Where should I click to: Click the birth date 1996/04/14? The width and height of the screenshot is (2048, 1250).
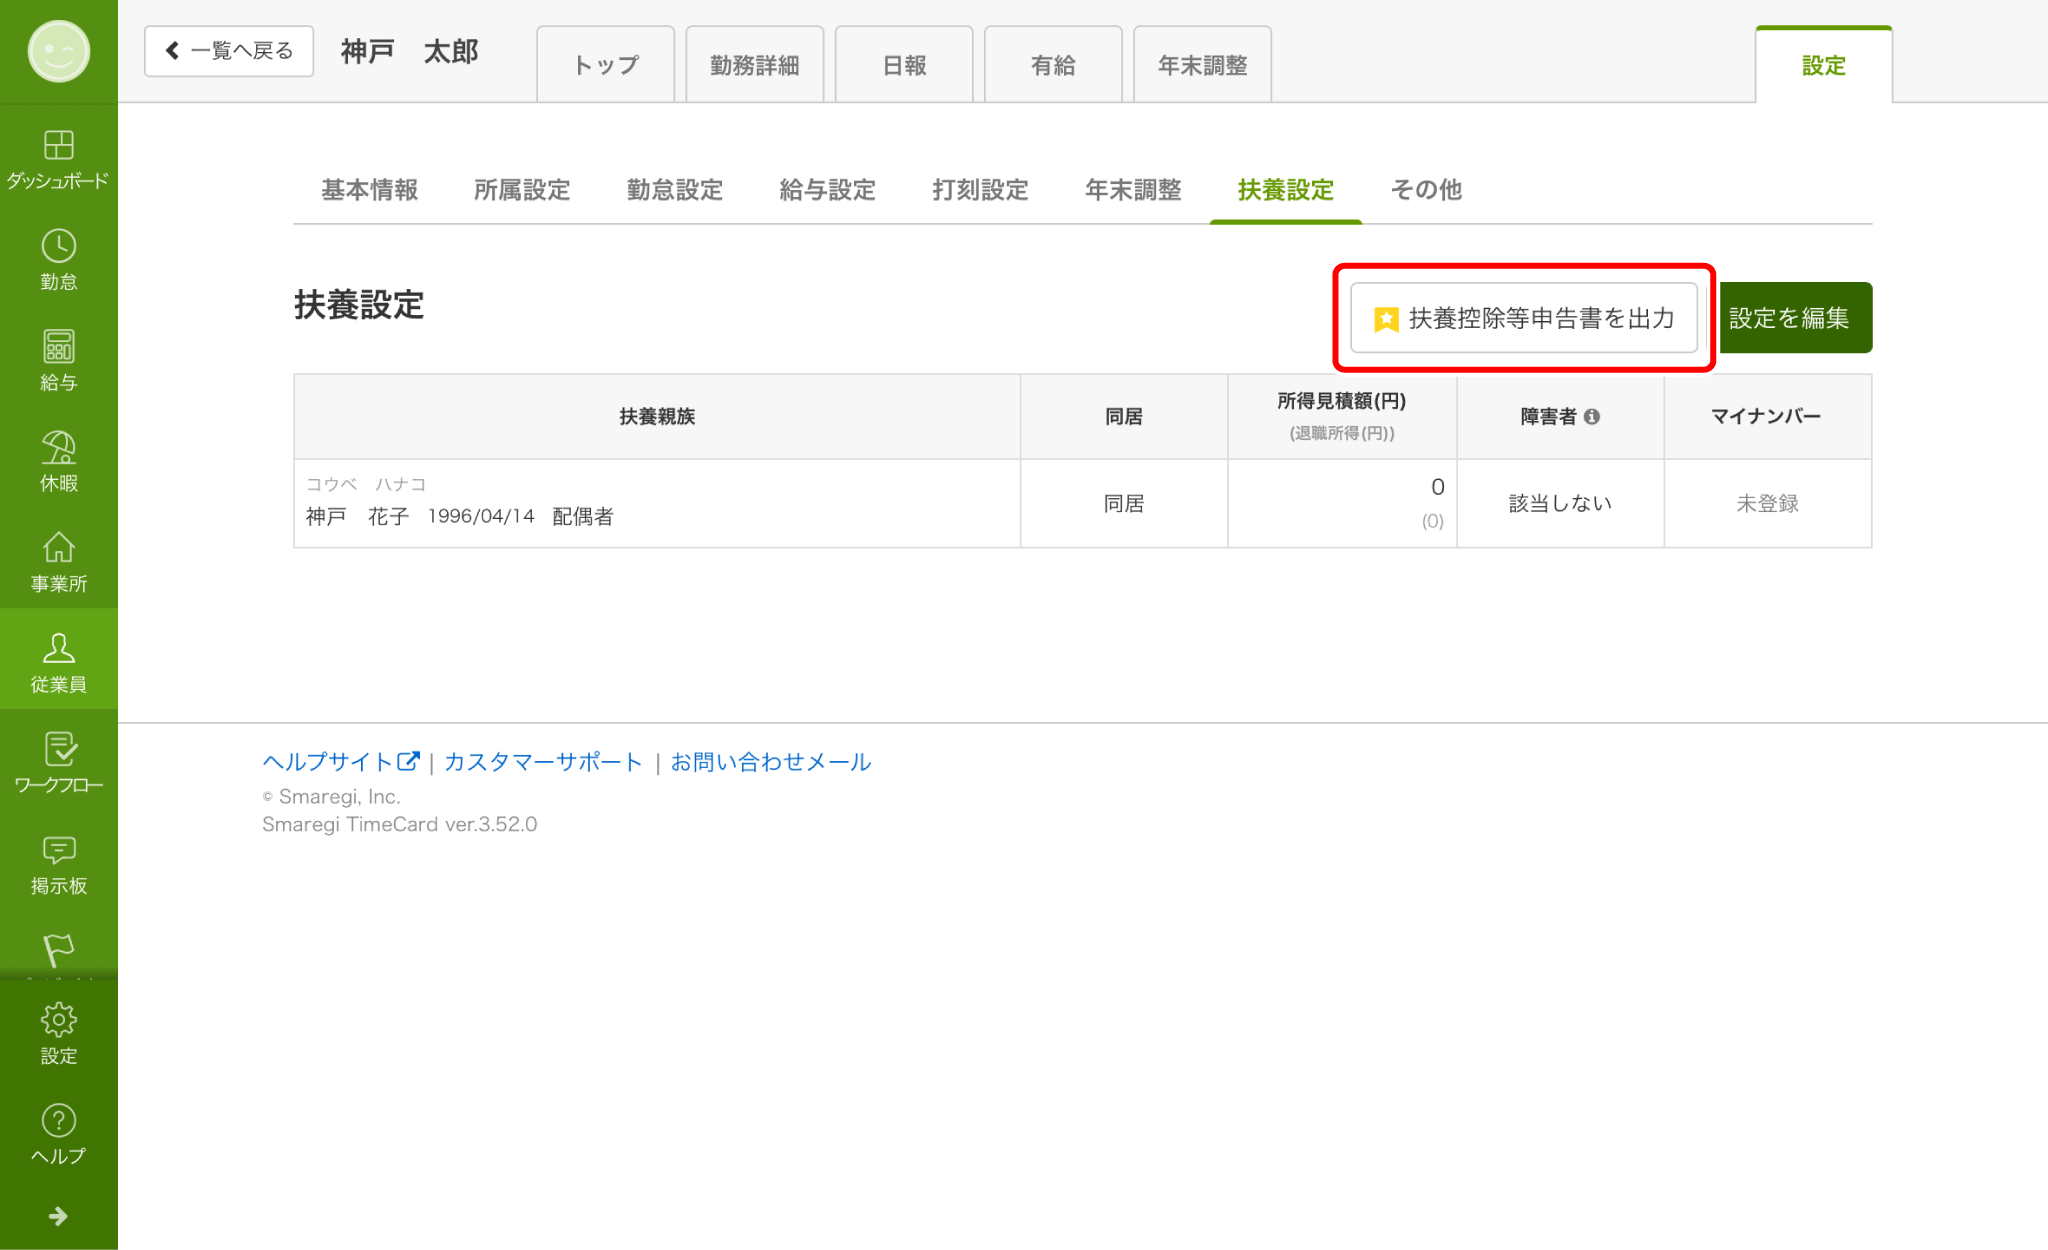click(x=481, y=516)
